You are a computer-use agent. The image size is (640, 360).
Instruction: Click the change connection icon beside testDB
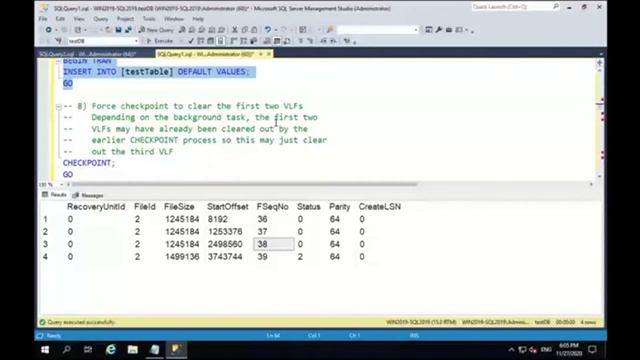click(x=58, y=41)
